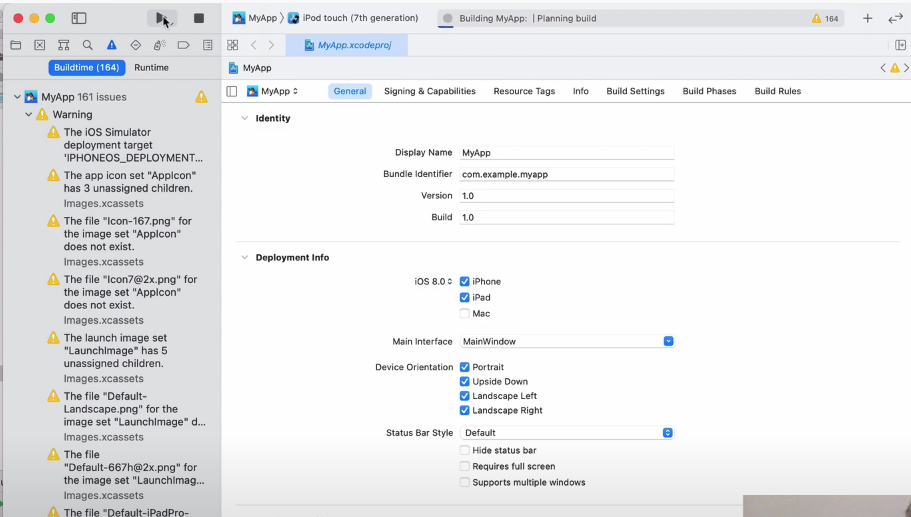The image size is (911, 517).
Task: Select the MyApp scheme in toolbar
Action: [x=255, y=19]
